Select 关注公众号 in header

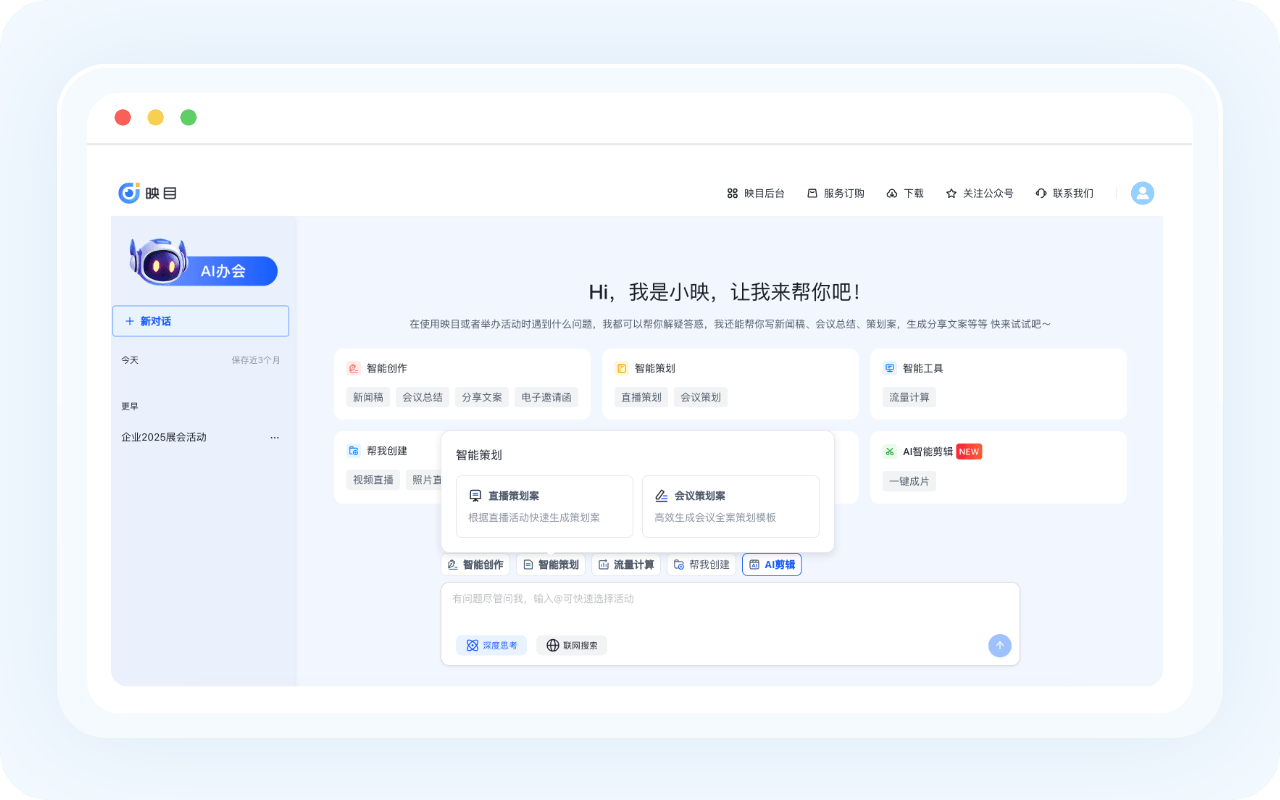[979, 193]
